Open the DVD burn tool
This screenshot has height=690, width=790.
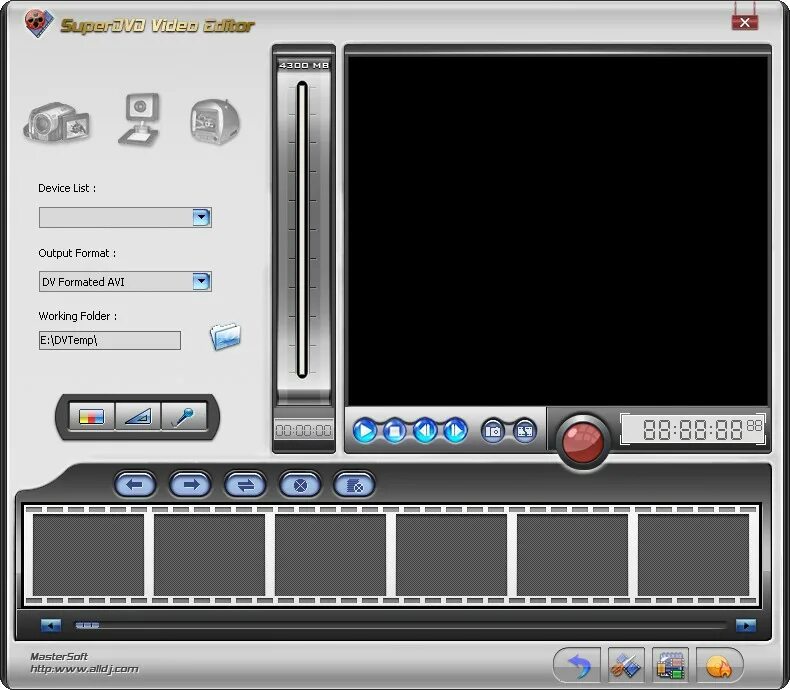718,666
